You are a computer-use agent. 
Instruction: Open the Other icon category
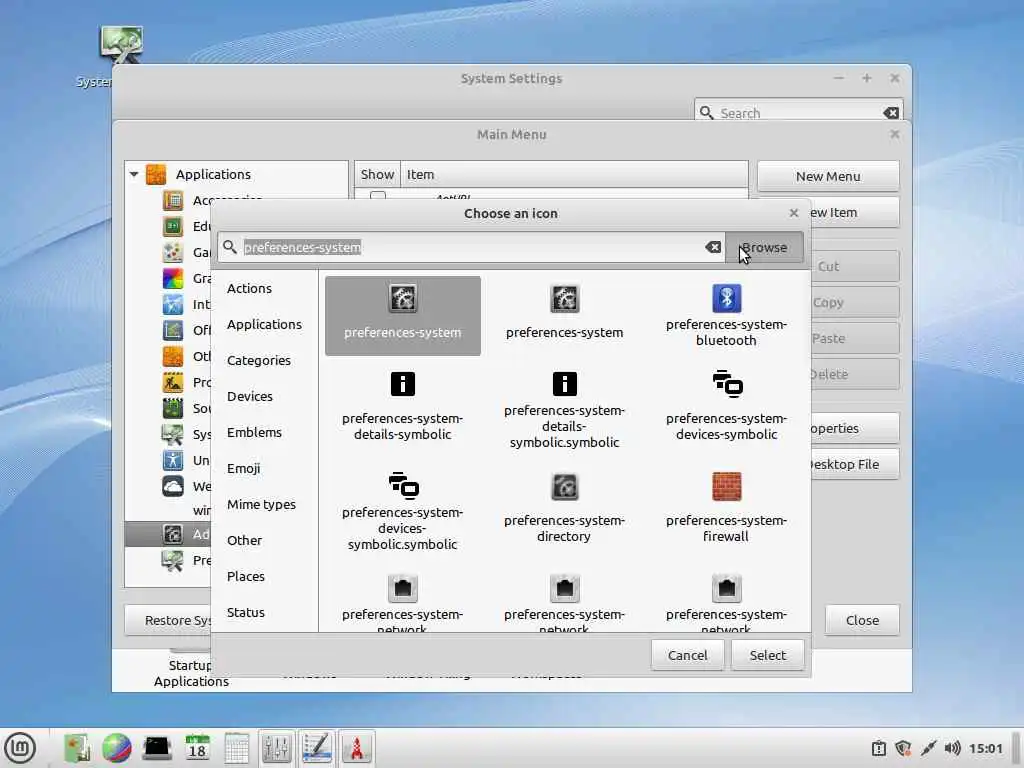pos(244,539)
